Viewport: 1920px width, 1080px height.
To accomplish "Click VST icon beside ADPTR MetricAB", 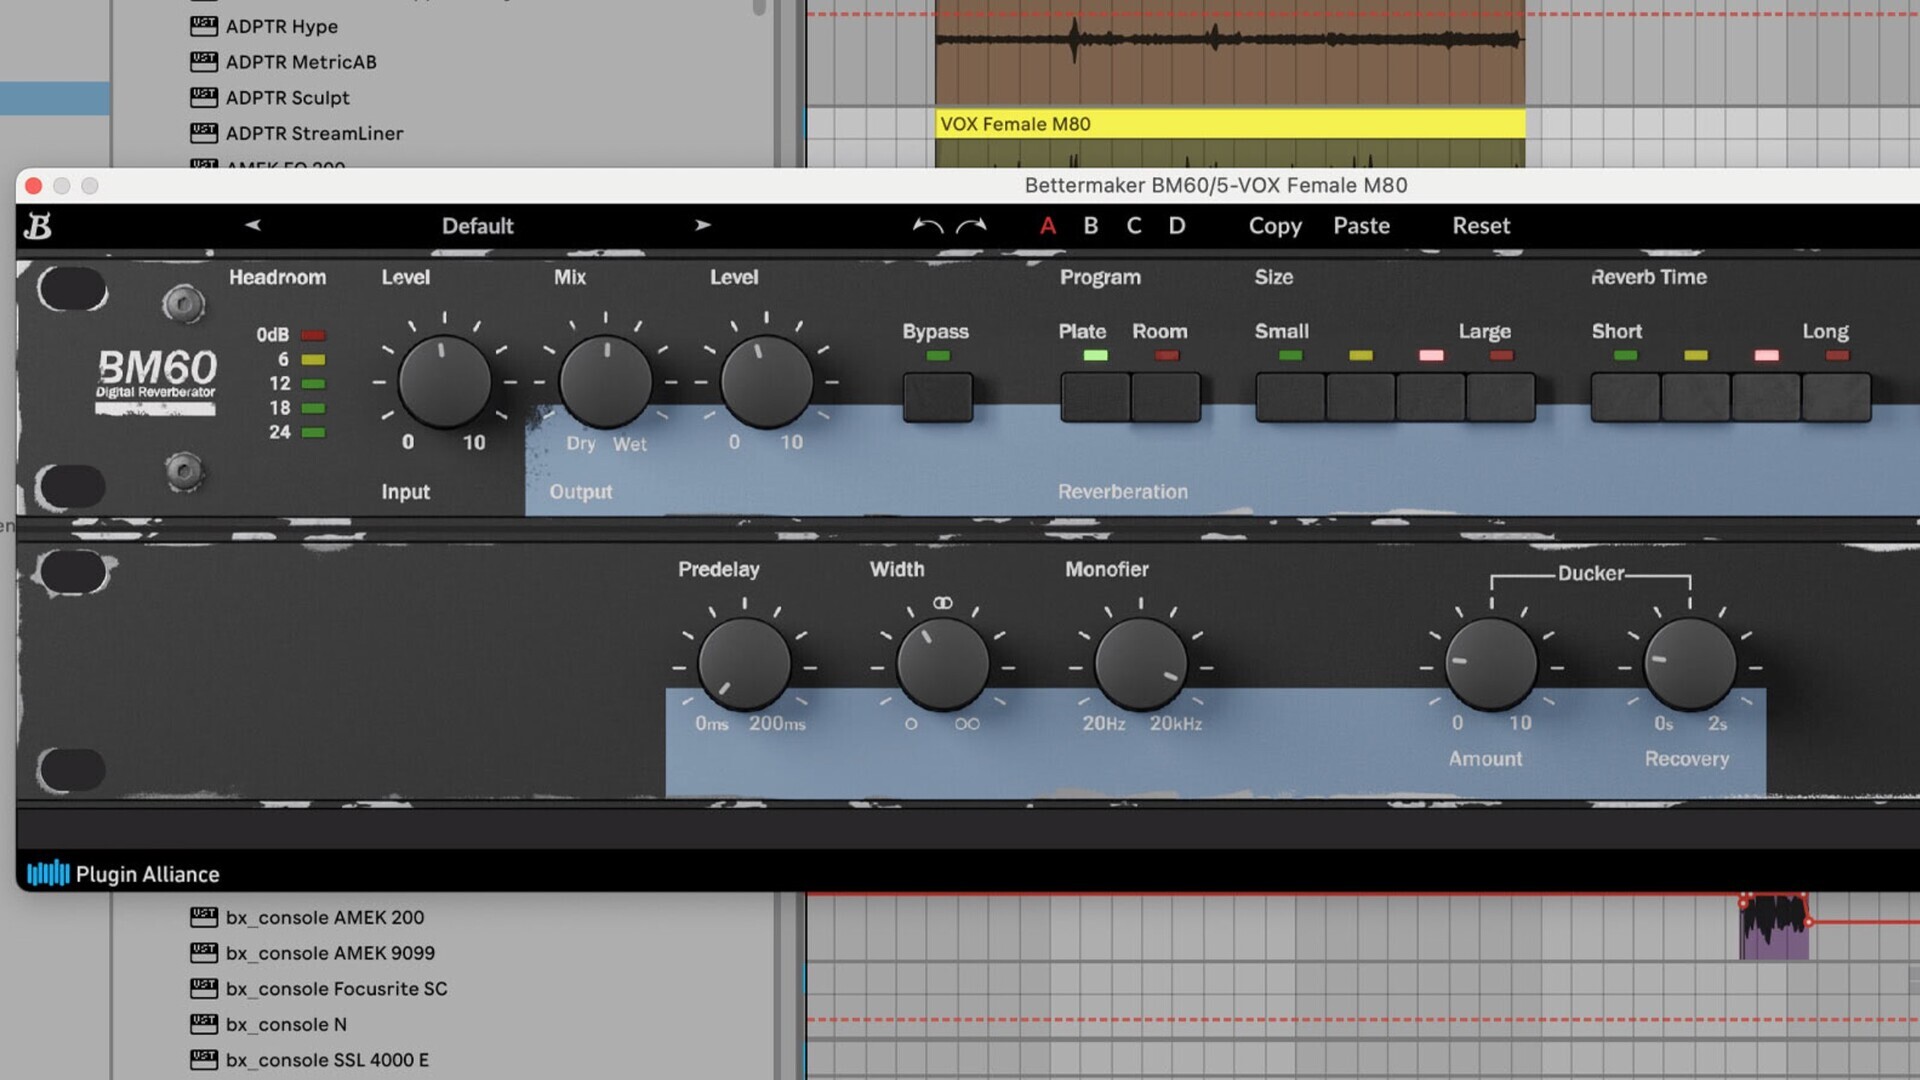I will 204,62.
